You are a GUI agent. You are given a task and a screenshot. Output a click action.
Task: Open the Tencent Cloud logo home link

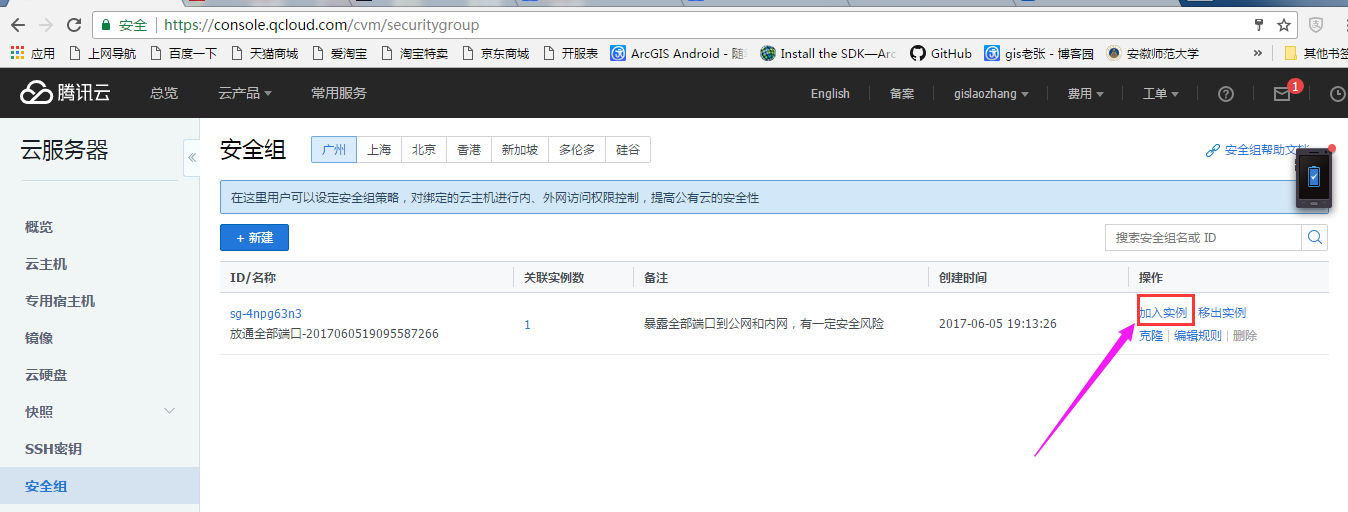pos(66,93)
